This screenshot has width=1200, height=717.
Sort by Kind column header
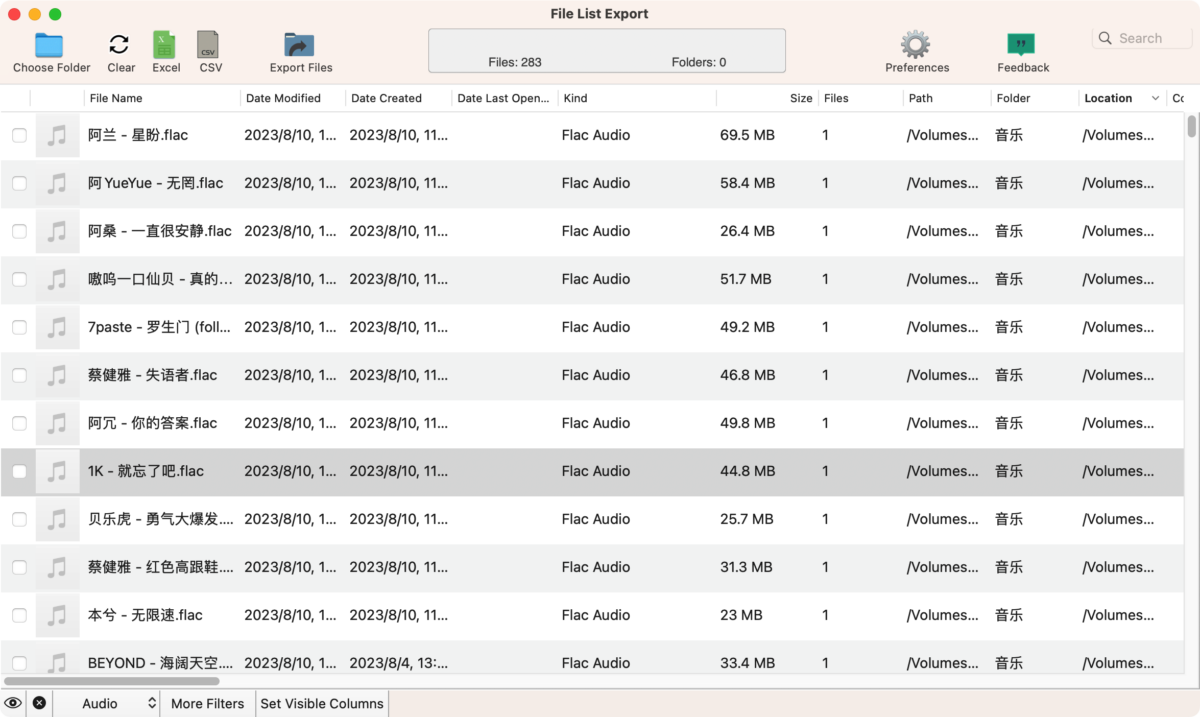(575, 98)
